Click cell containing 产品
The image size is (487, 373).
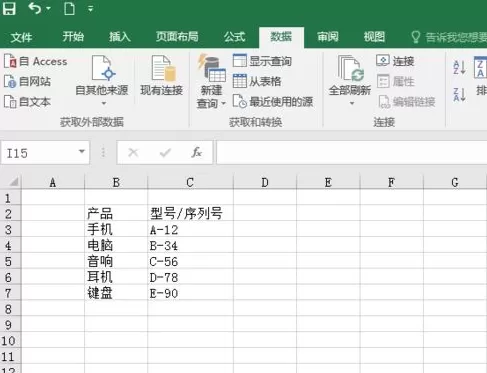point(116,213)
